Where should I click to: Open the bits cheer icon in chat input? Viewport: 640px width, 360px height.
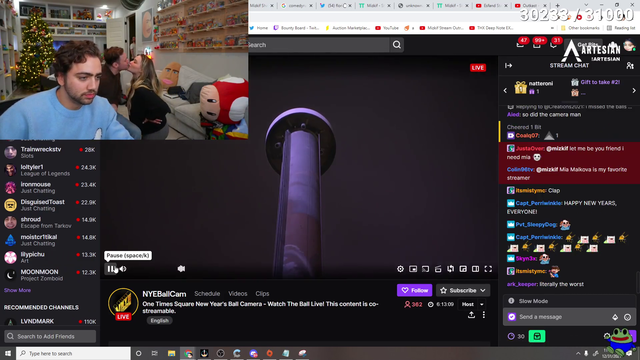coord(615,317)
